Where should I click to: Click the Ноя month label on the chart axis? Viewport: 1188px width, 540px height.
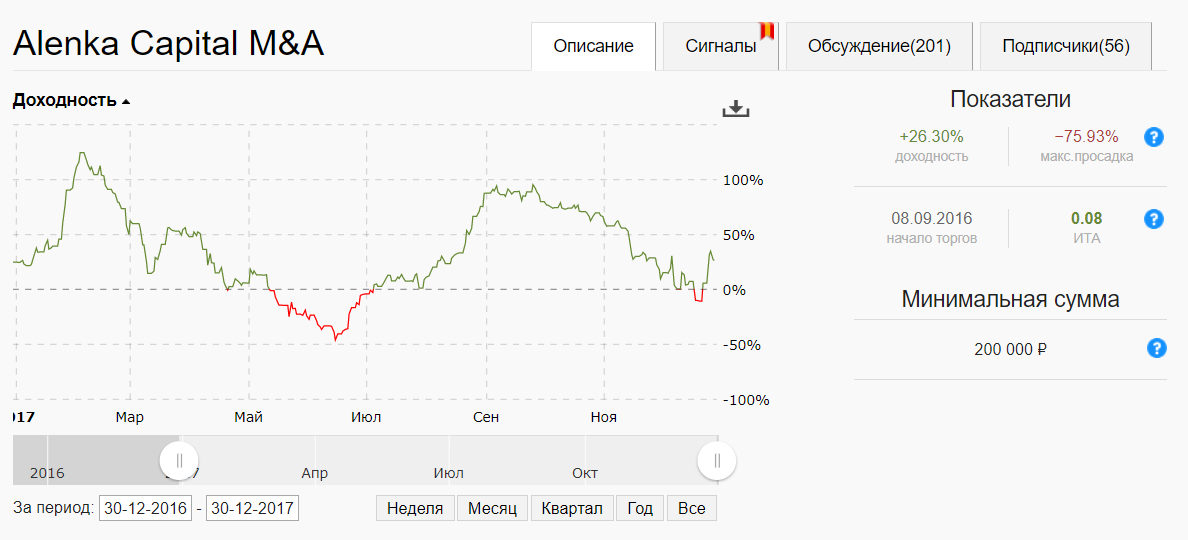[x=604, y=417]
